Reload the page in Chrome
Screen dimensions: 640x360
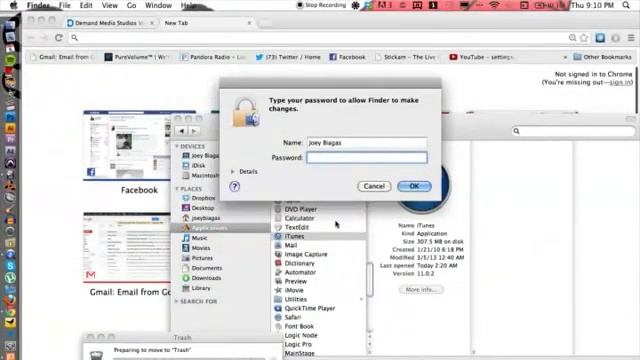[x=59, y=38]
